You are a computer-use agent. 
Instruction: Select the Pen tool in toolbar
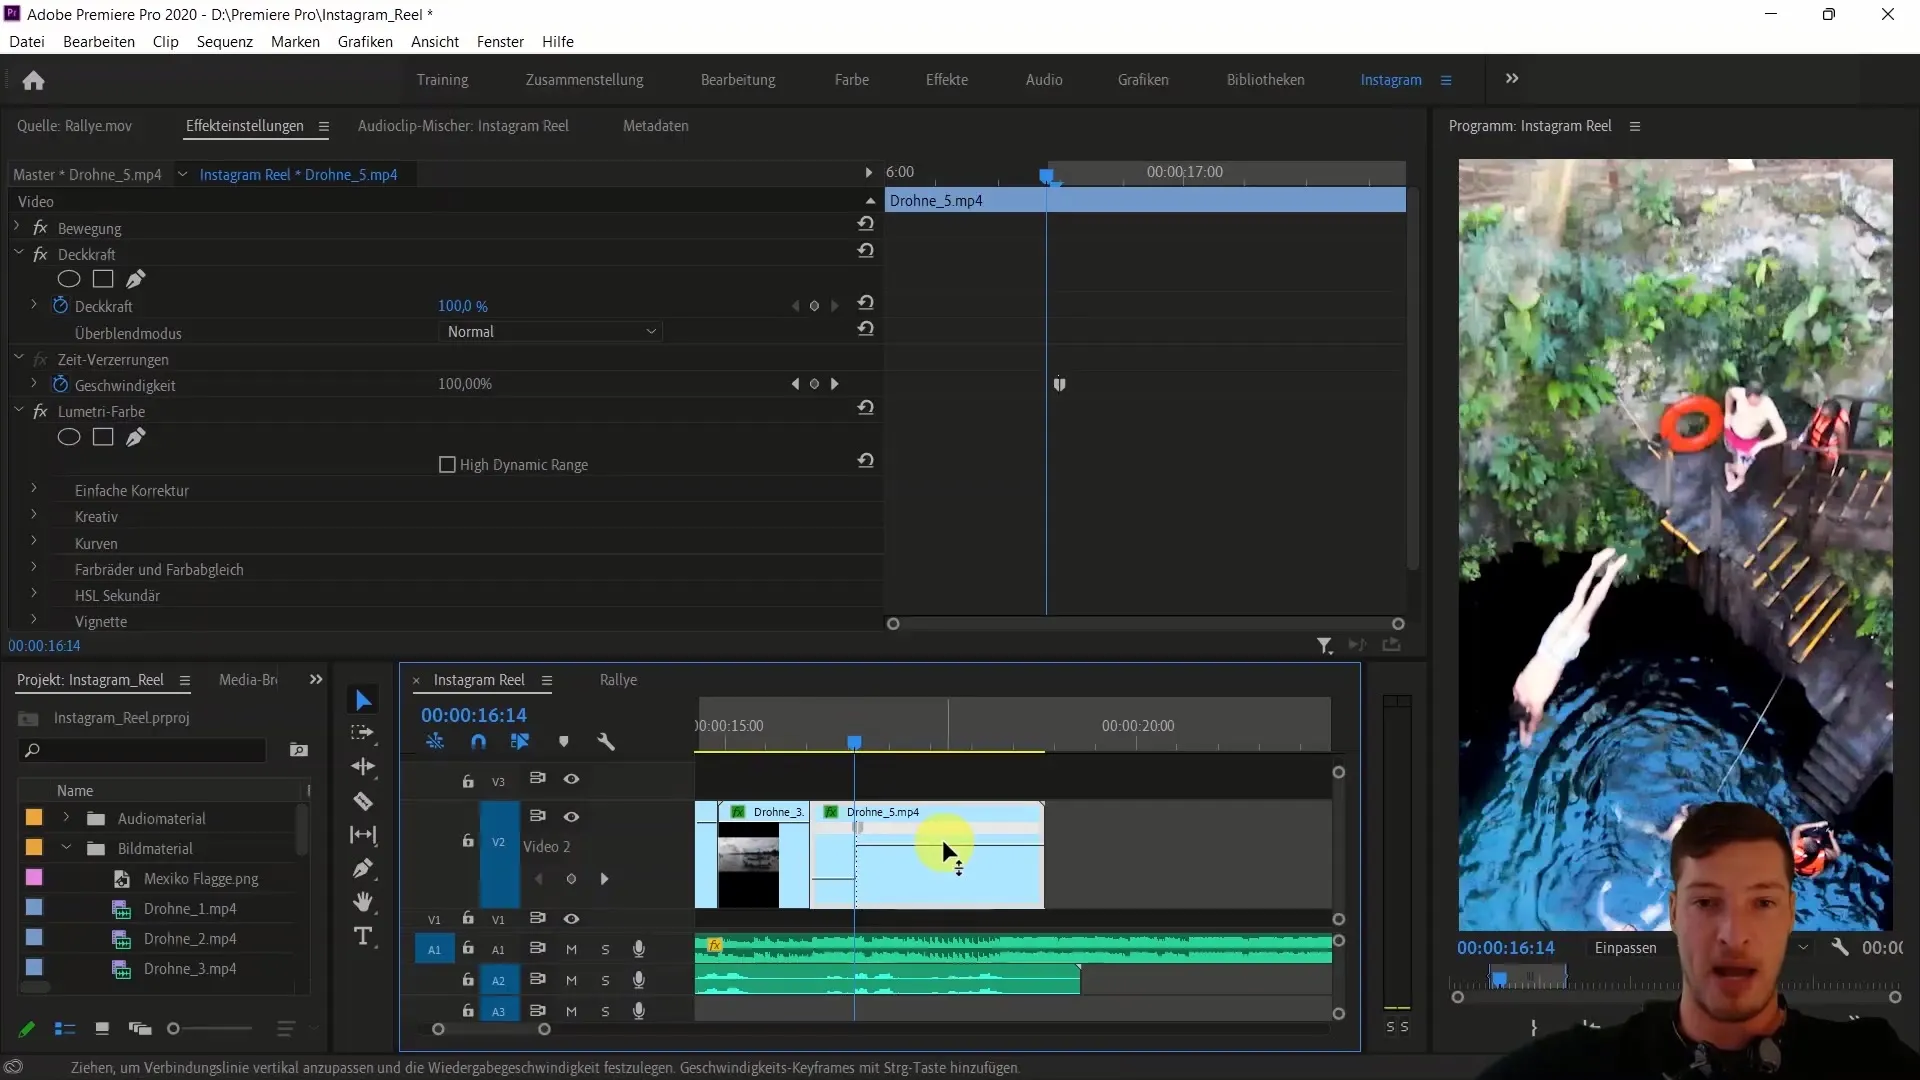click(x=363, y=868)
